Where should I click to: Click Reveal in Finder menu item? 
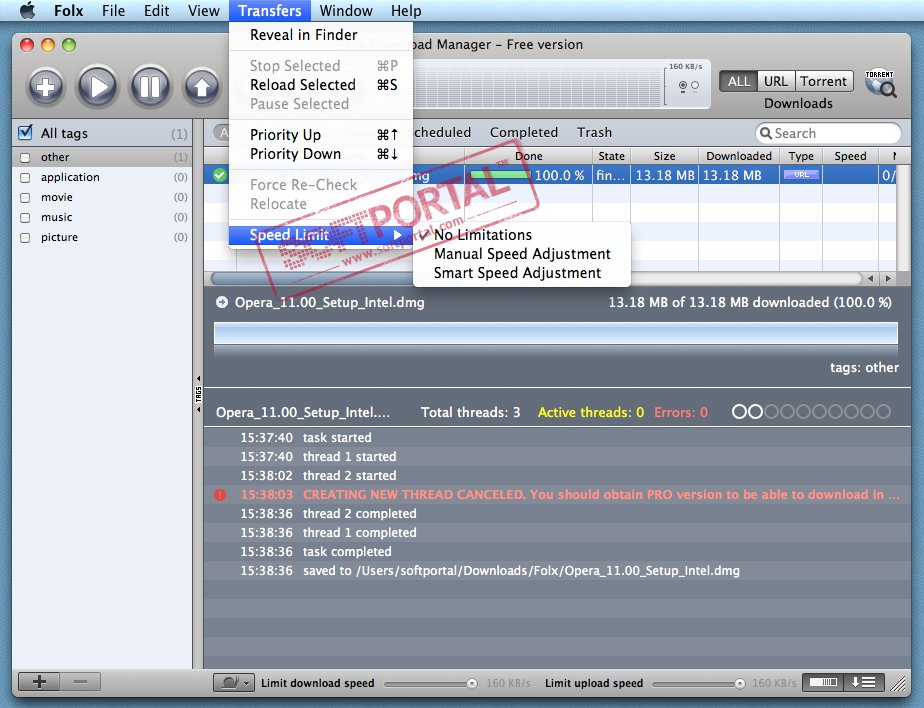coord(321,35)
